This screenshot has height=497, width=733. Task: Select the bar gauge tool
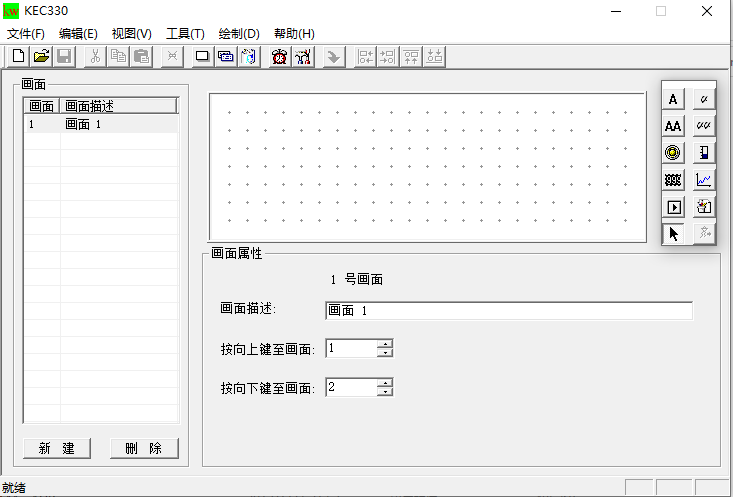(x=704, y=152)
